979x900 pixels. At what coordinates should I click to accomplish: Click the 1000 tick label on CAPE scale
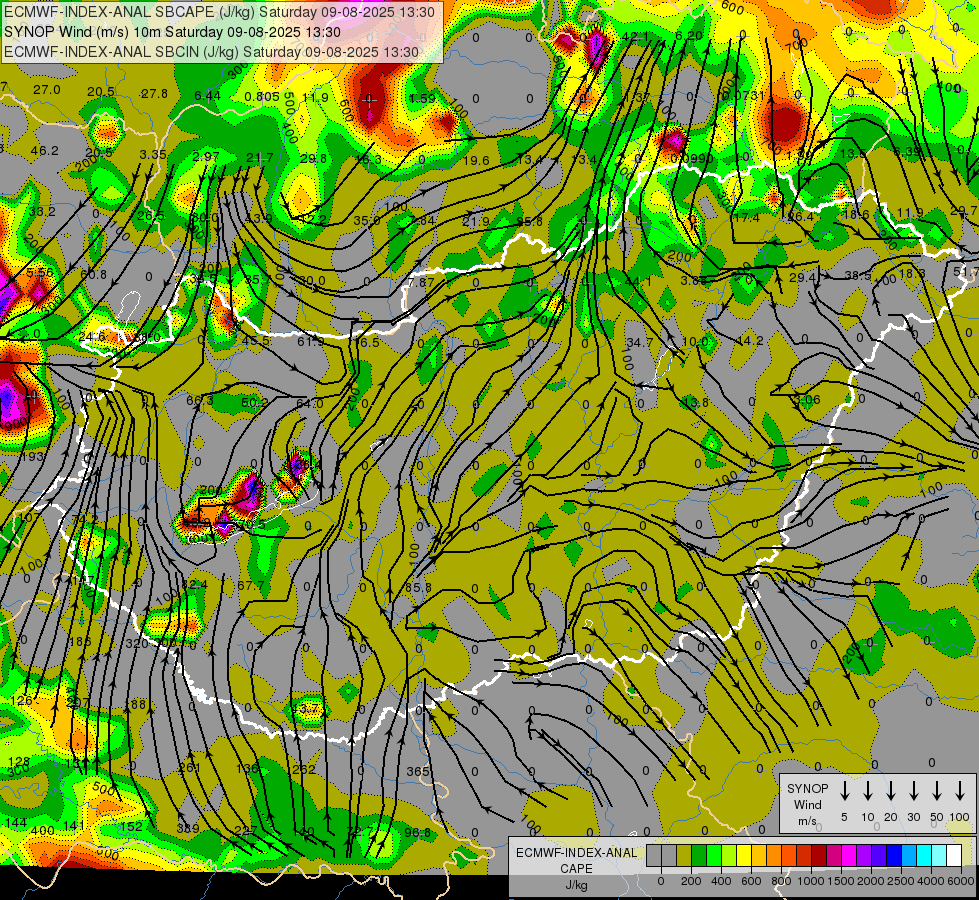pyautogui.click(x=810, y=881)
